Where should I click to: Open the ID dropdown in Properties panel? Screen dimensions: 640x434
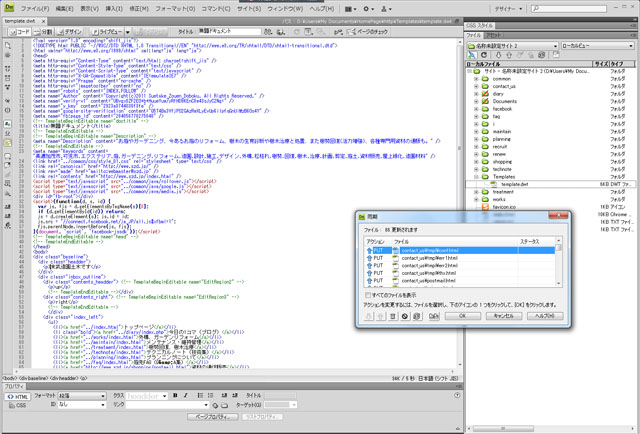(x=82, y=405)
